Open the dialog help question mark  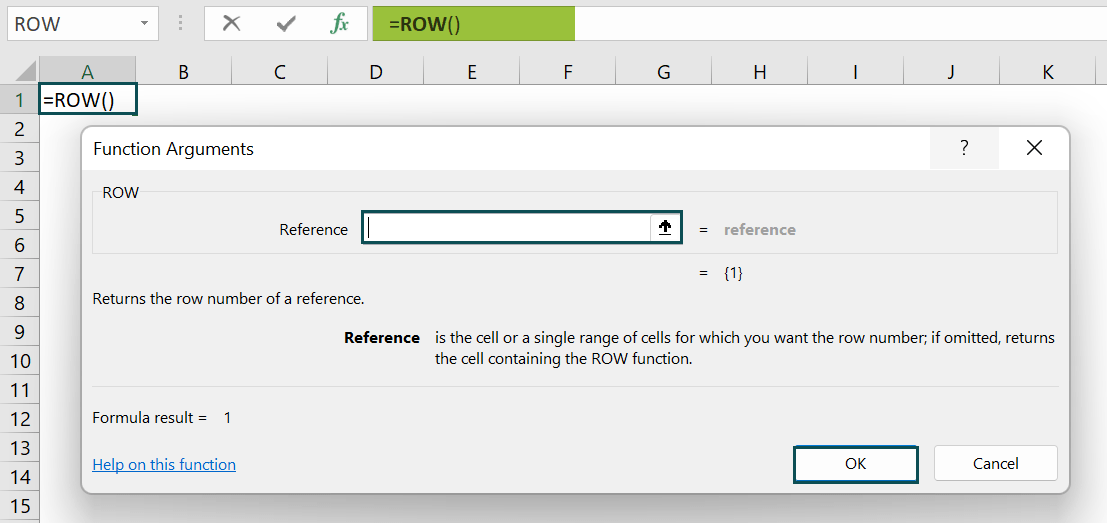[964, 148]
